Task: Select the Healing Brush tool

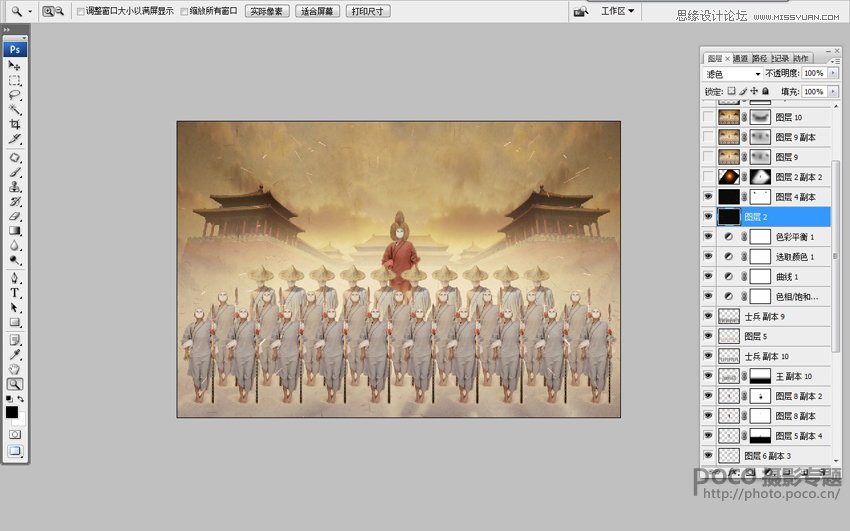Action: coord(15,158)
